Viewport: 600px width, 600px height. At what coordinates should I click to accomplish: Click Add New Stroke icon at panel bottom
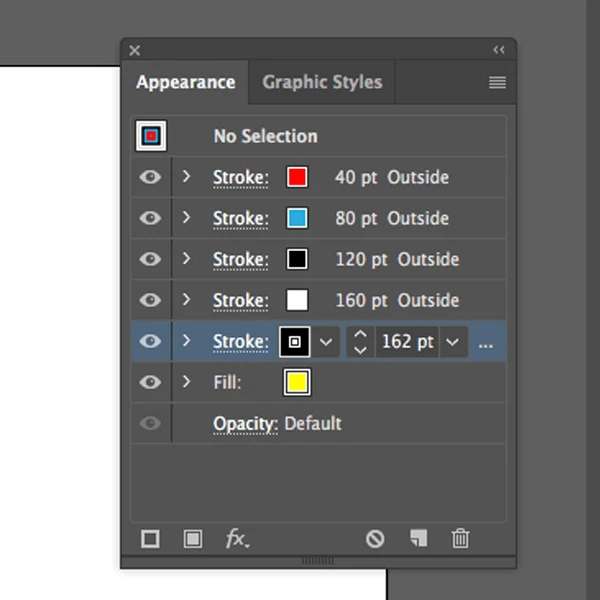(150, 539)
